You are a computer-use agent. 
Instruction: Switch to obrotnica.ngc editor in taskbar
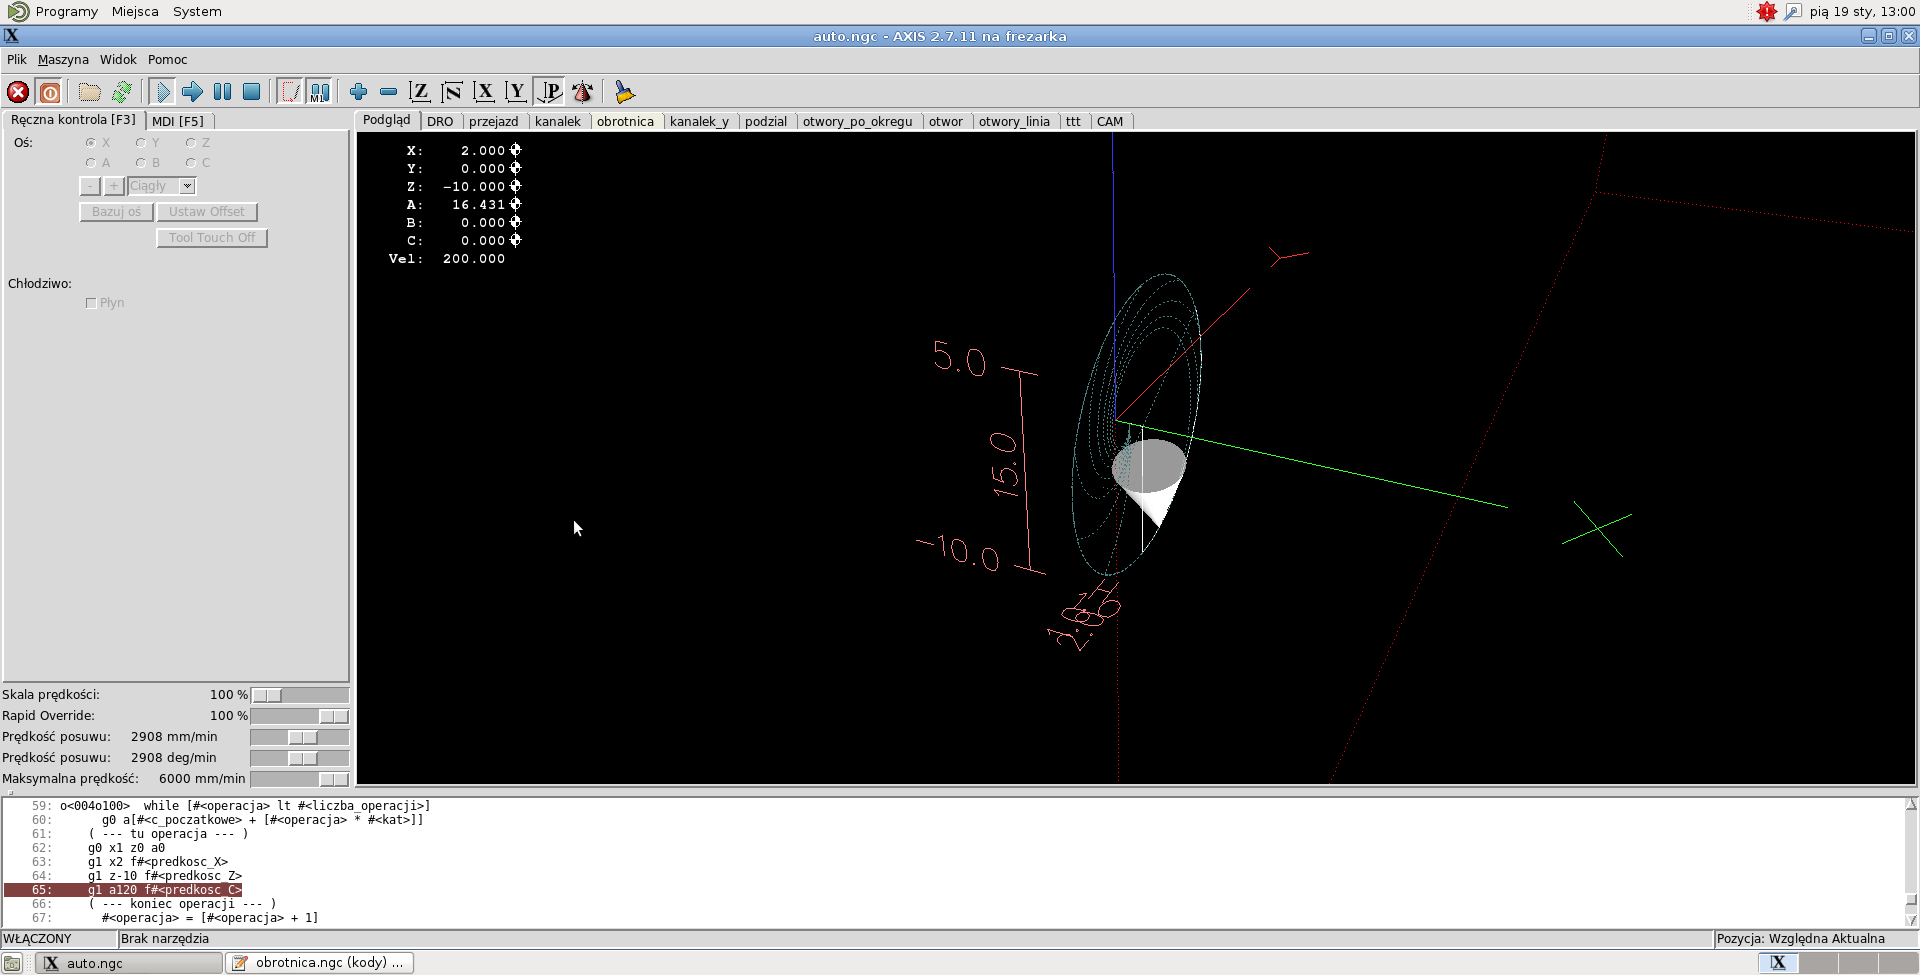click(x=320, y=963)
